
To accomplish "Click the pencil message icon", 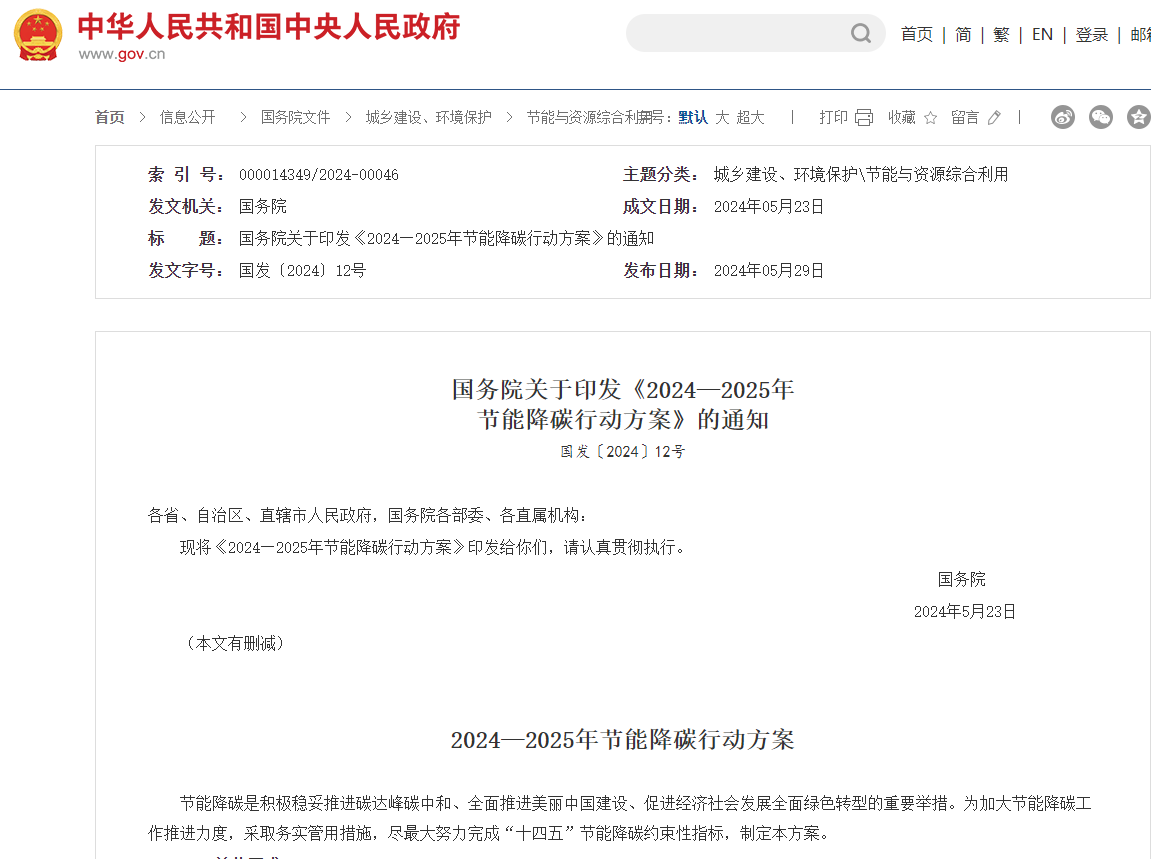I will 994,117.
